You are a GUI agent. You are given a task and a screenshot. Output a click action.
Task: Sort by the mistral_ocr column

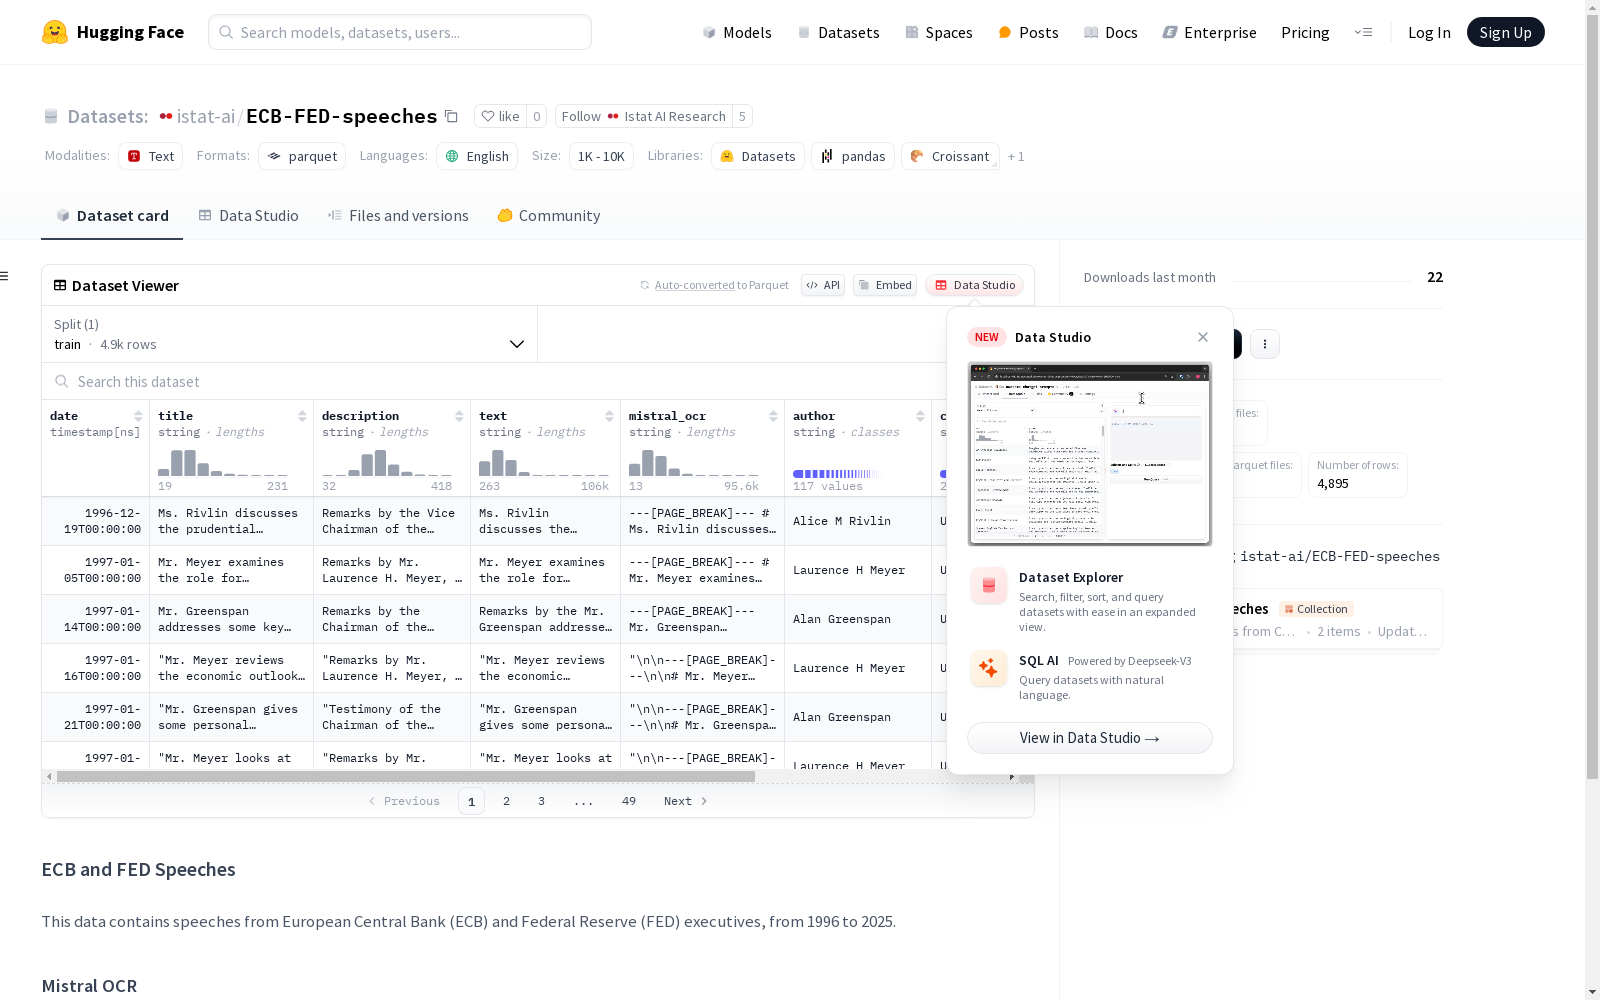pos(773,416)
